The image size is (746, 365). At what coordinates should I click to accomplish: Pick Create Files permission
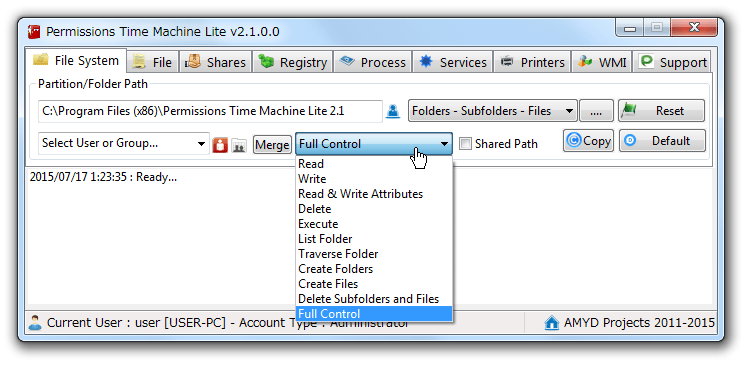373,284
